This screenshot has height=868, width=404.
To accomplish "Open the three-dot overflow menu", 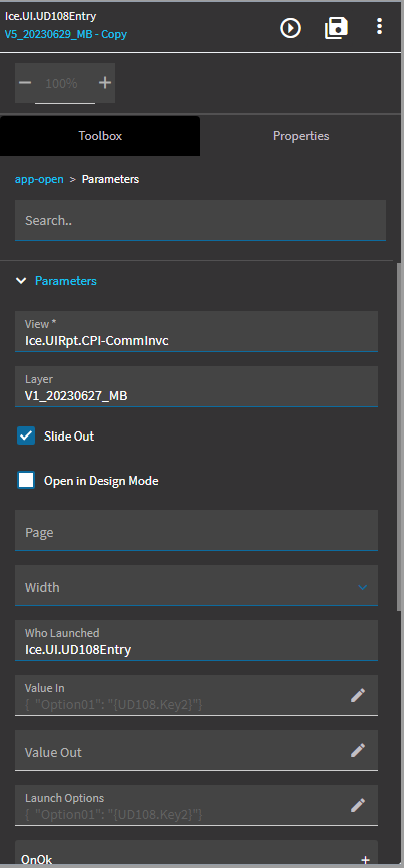I will [x=379, y=27].
